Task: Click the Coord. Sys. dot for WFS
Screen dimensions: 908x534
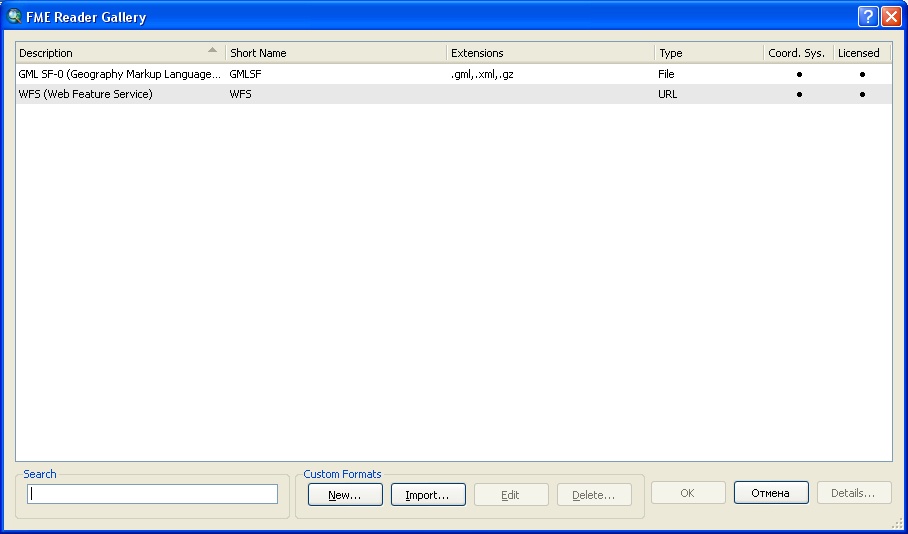Action: pos(799,94)
